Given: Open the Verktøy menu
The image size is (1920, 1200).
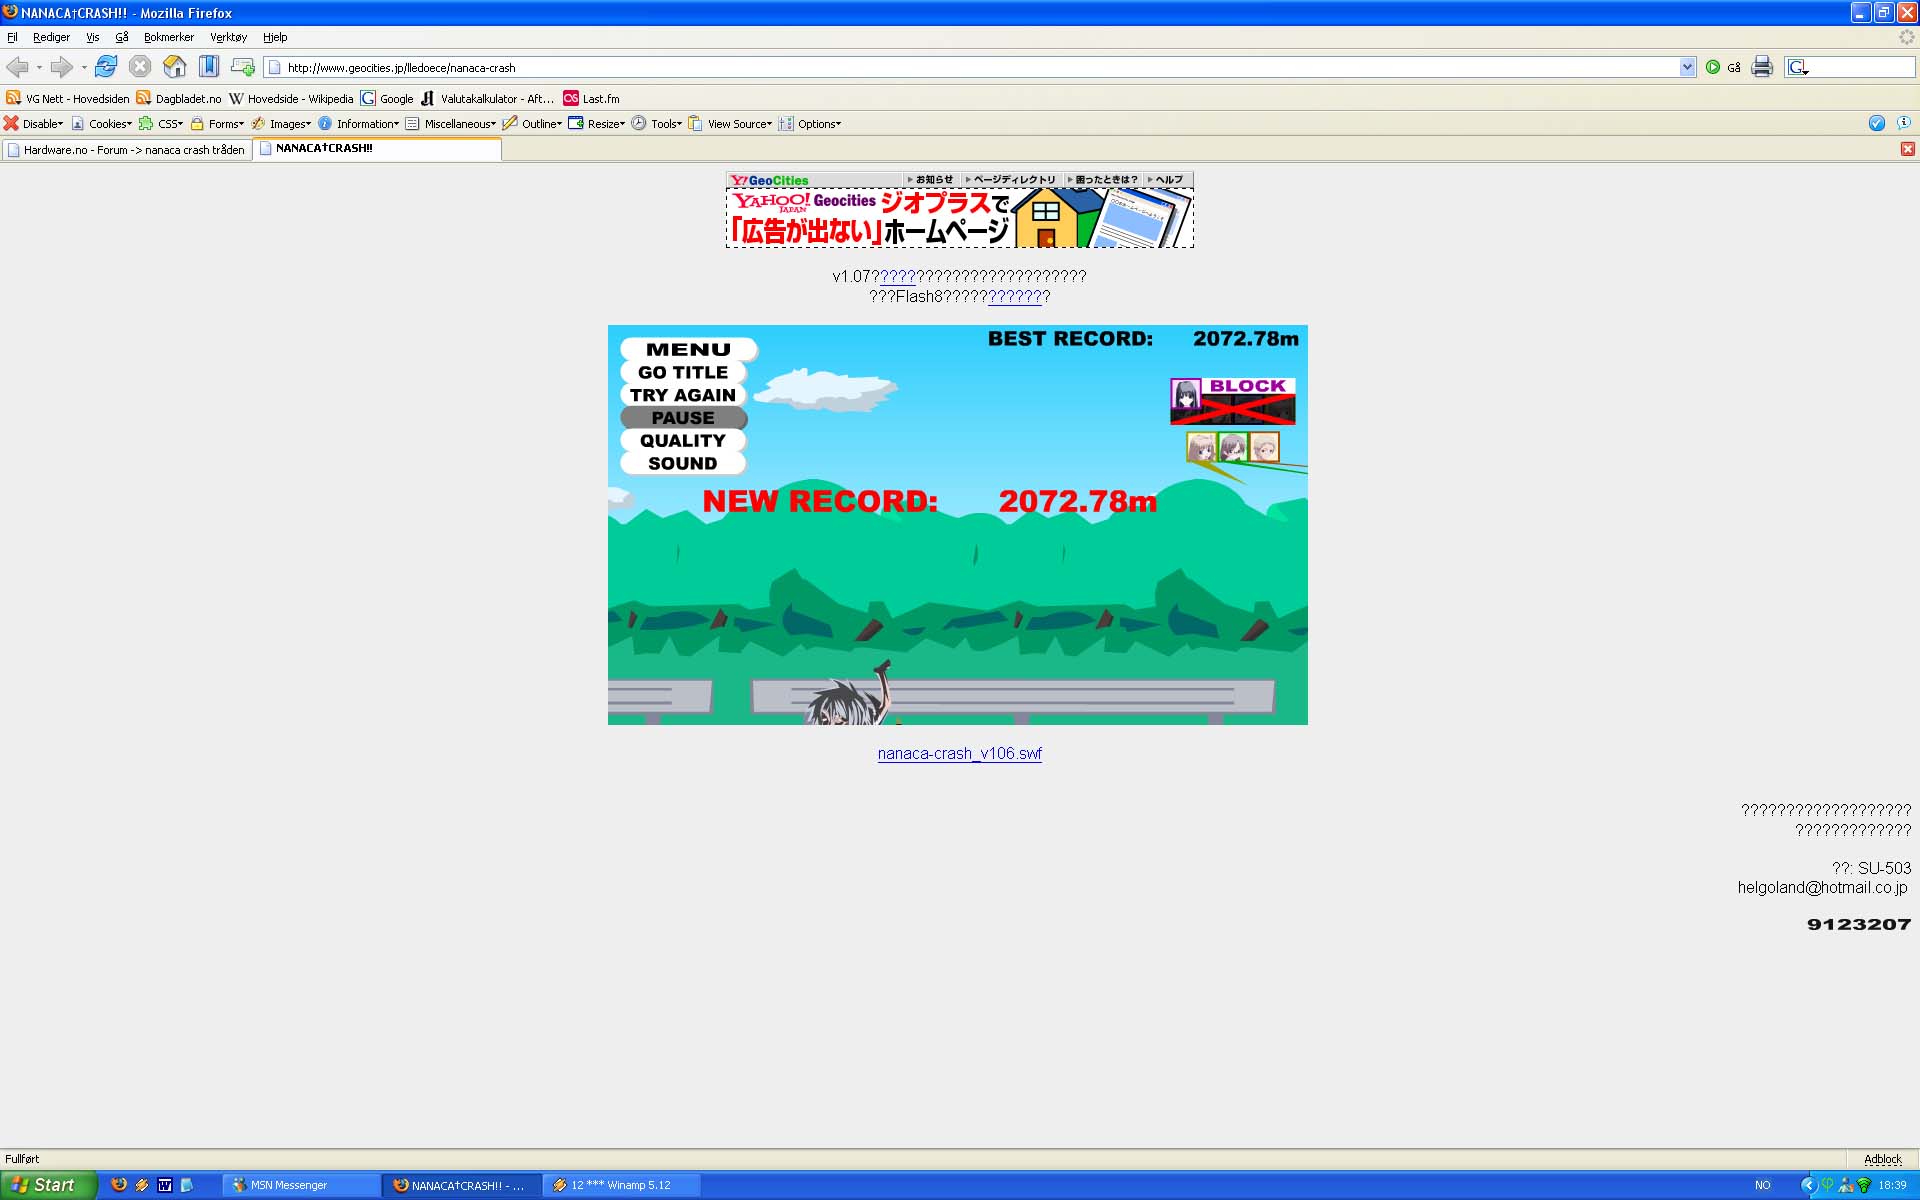Looking at the screenshot, I should 228,37.
